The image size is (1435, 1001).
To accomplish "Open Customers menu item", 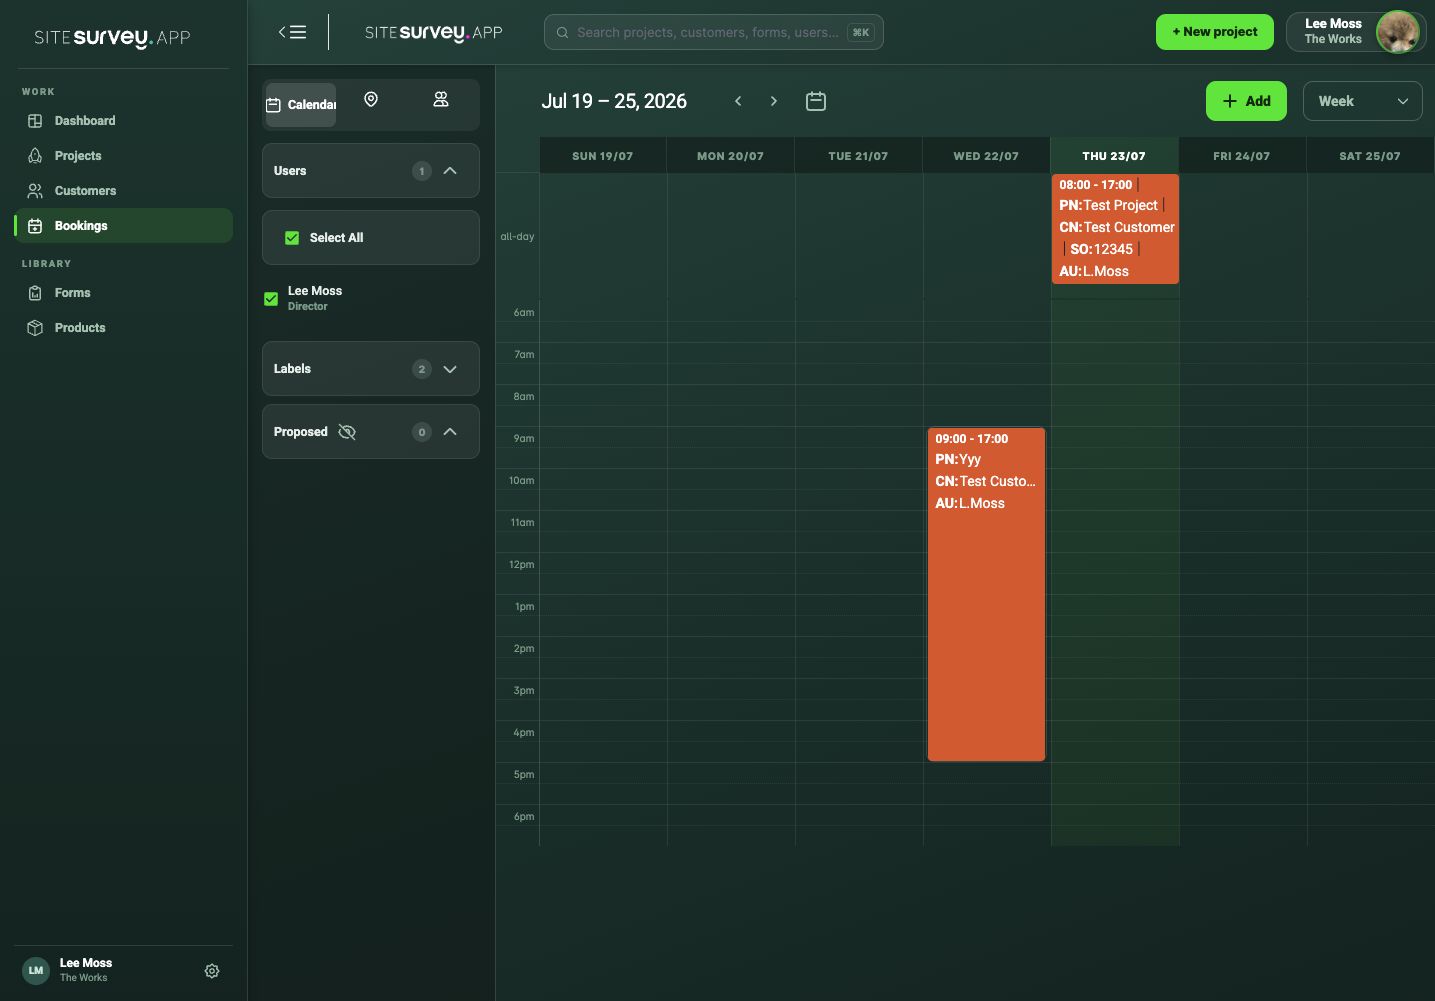I will (124, 191).
